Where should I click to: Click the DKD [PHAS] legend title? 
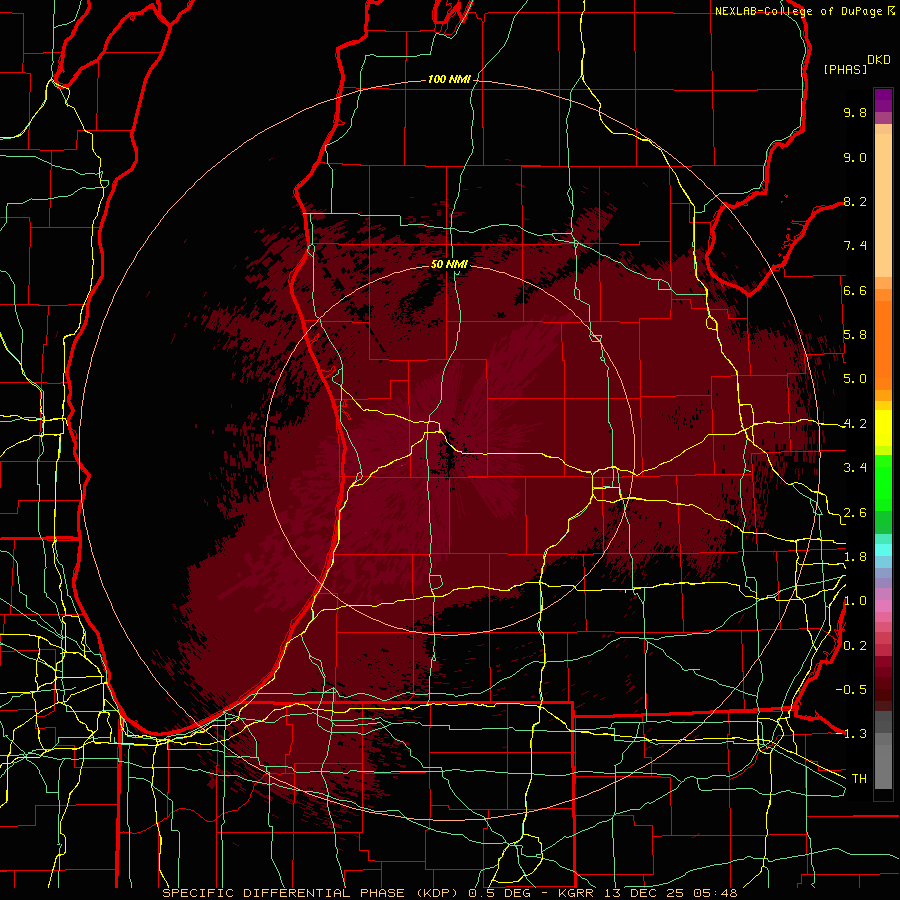point(856,64)
